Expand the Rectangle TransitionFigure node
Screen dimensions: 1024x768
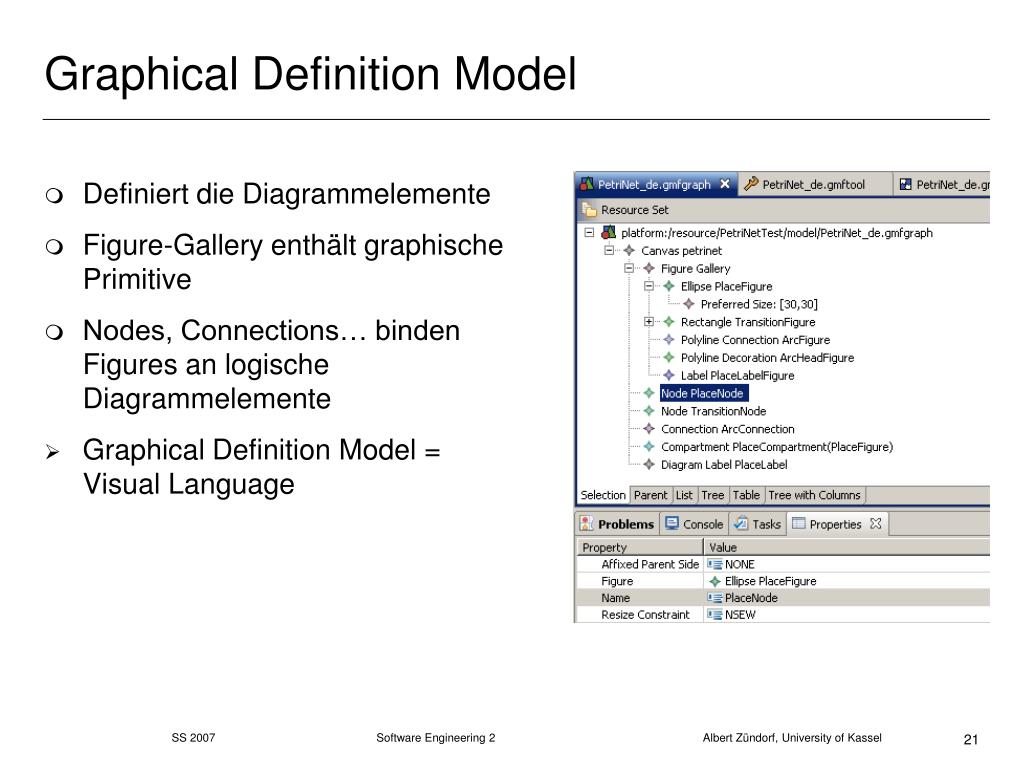648,321
